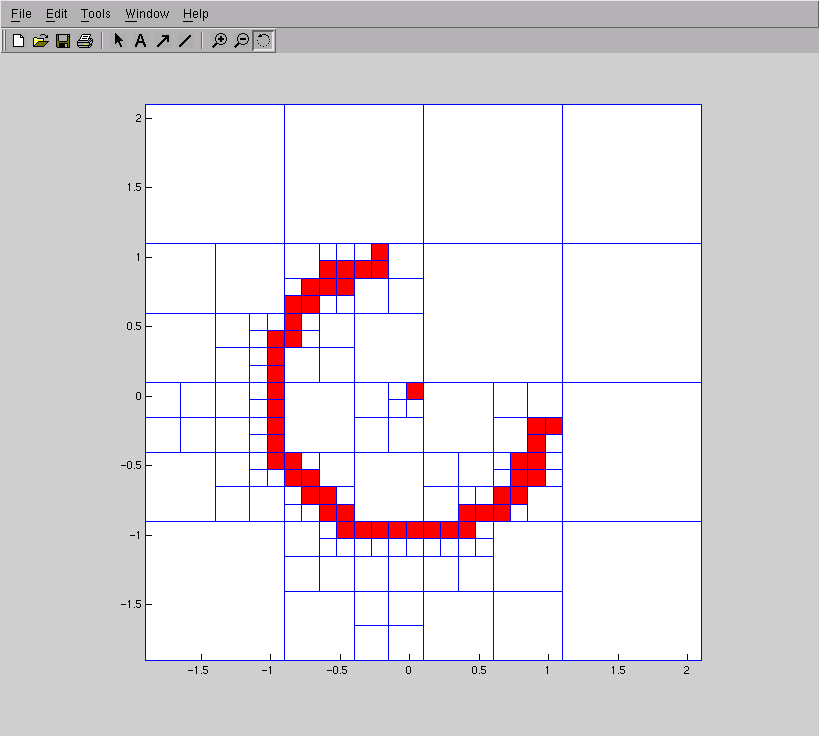Open the Edit menu
The image size is (819, 736).
pyautogui.click(x=56, y=14)
